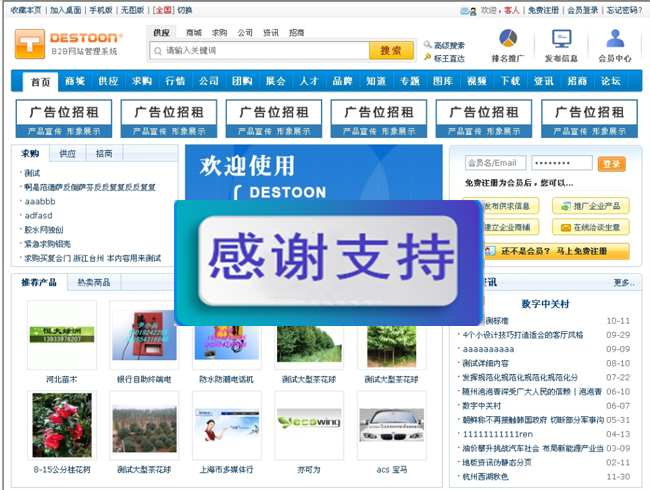
Task: Open 知道 in navigation bar
Action: 376,81
